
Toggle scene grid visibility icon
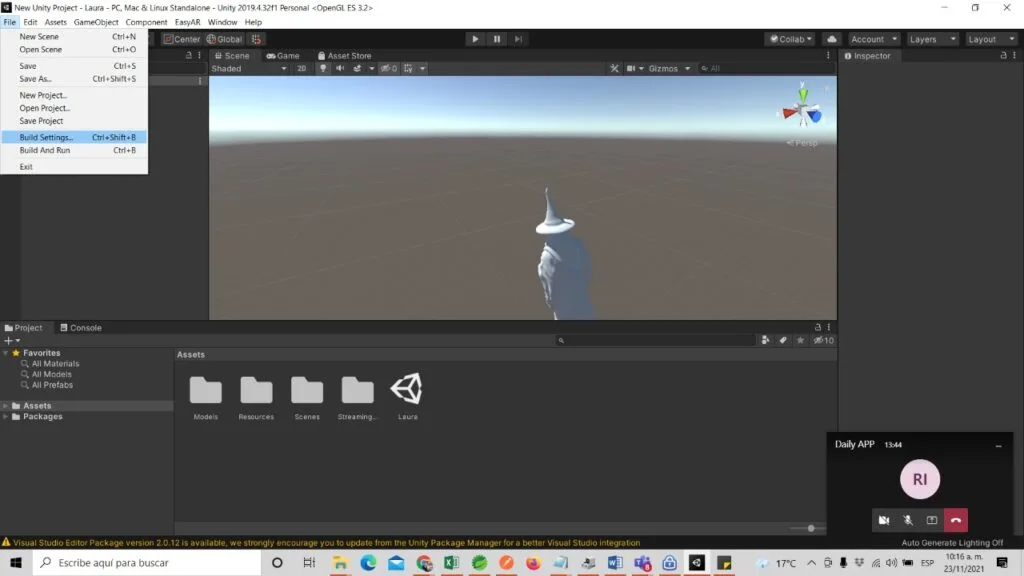(x=408, y=69)
